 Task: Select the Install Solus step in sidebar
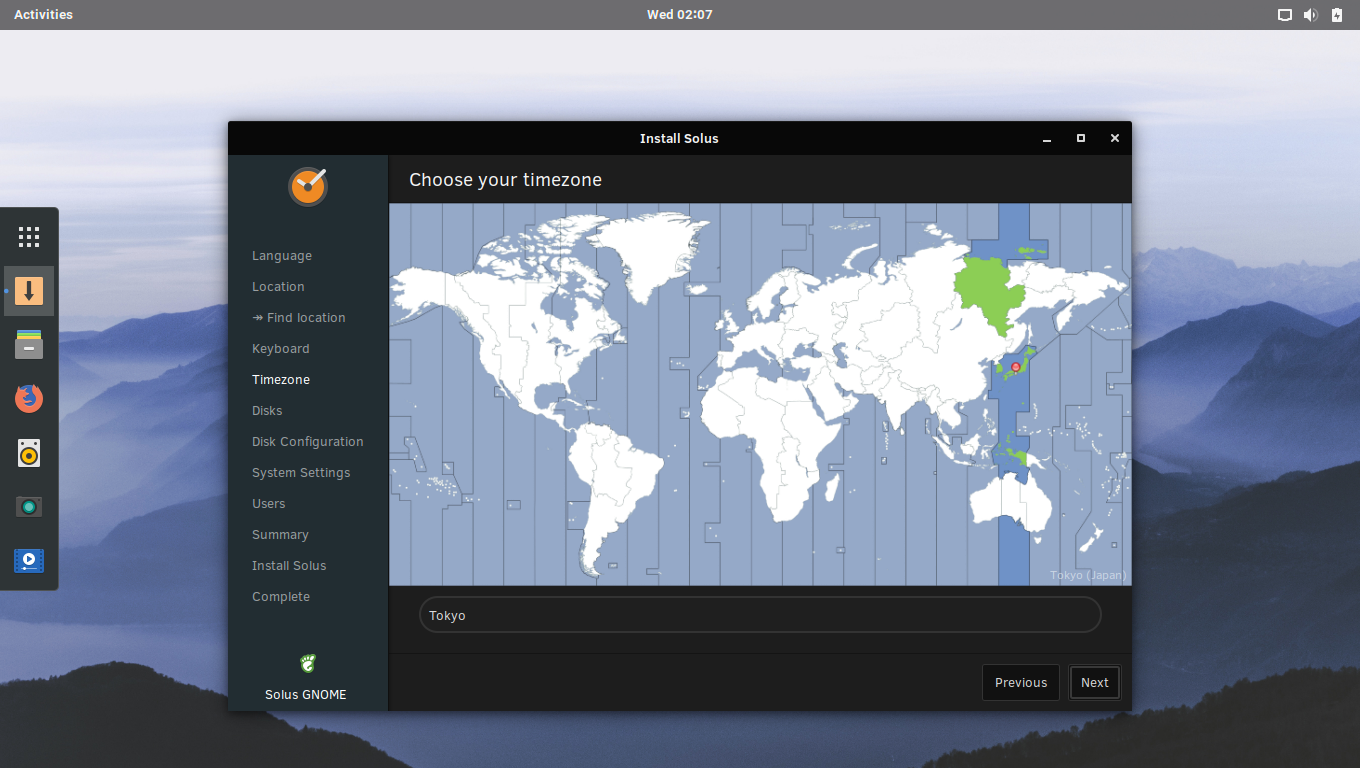pyautogui.click(x=289, y=566)
